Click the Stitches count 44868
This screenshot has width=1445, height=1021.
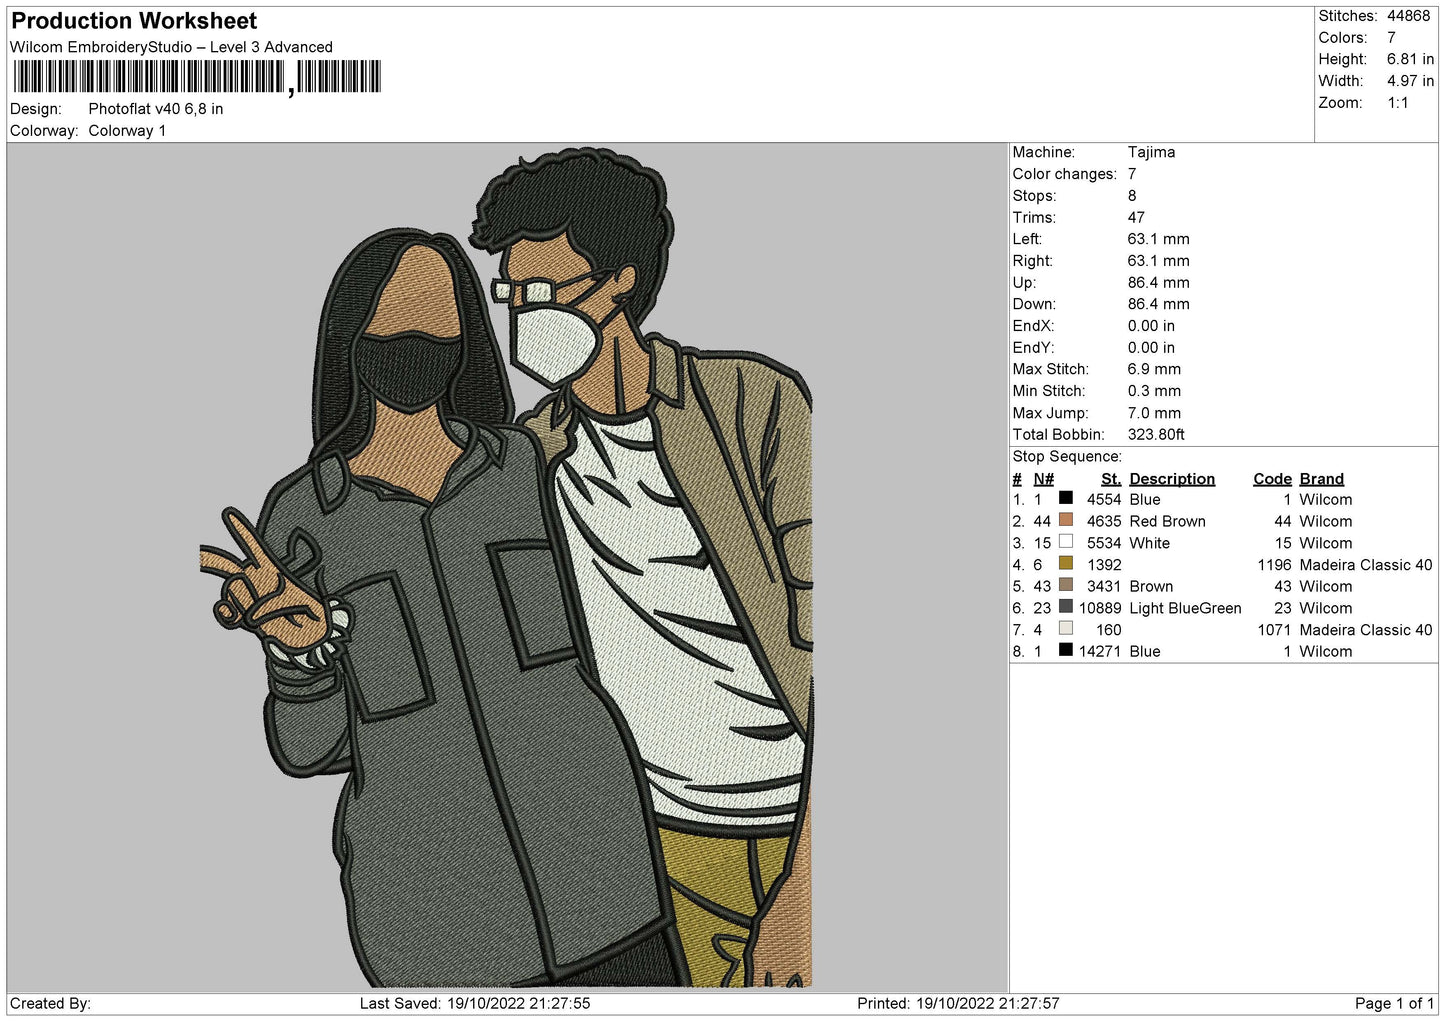[x=1408, y=16]
